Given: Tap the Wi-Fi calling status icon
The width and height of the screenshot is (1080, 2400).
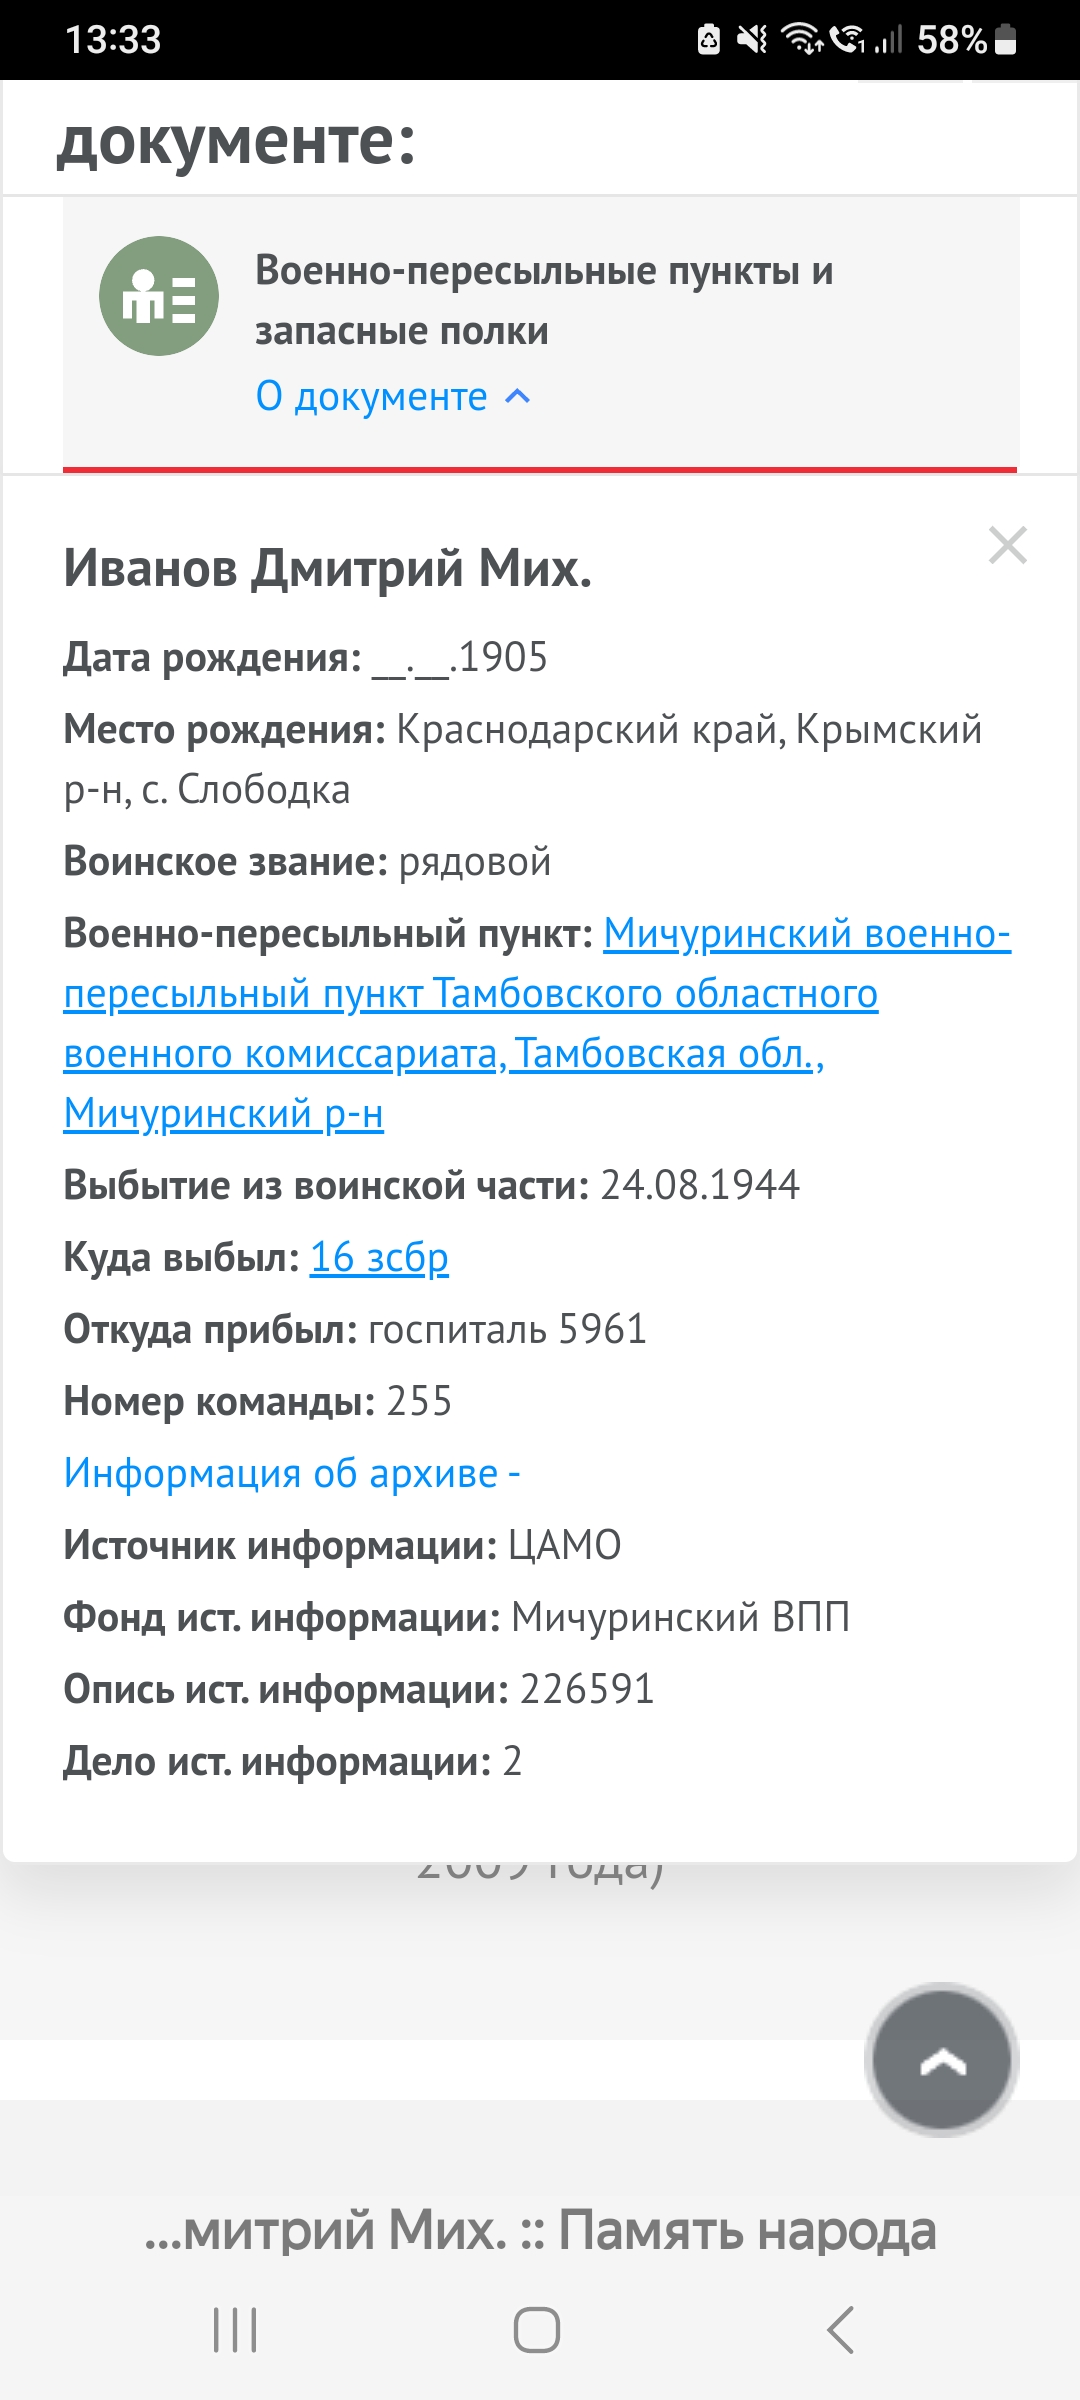Looking at the screenshot, I should [849, 40].
